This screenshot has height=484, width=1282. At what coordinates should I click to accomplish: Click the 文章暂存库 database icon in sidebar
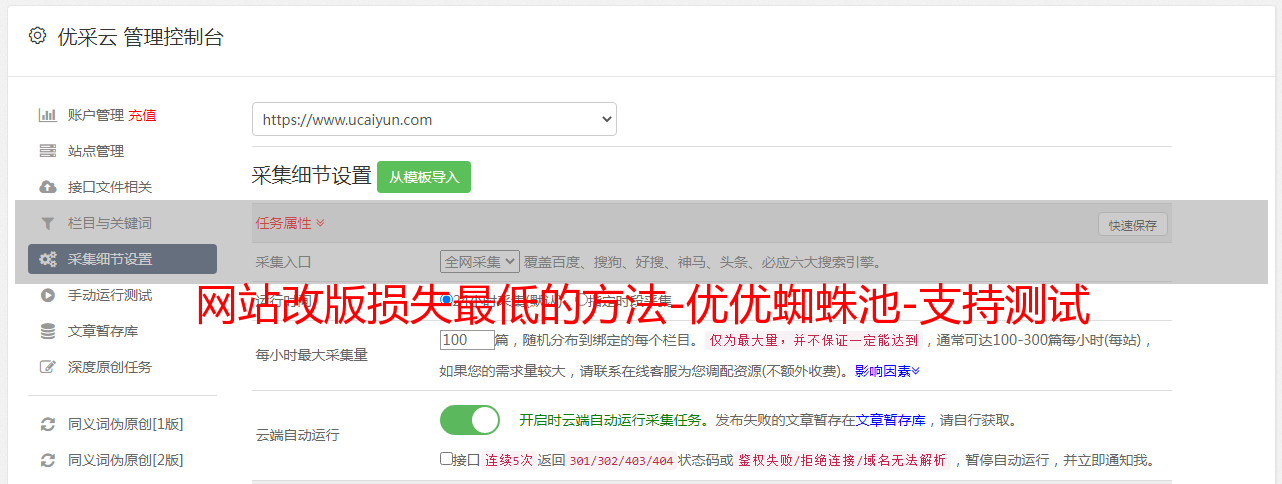47,331
